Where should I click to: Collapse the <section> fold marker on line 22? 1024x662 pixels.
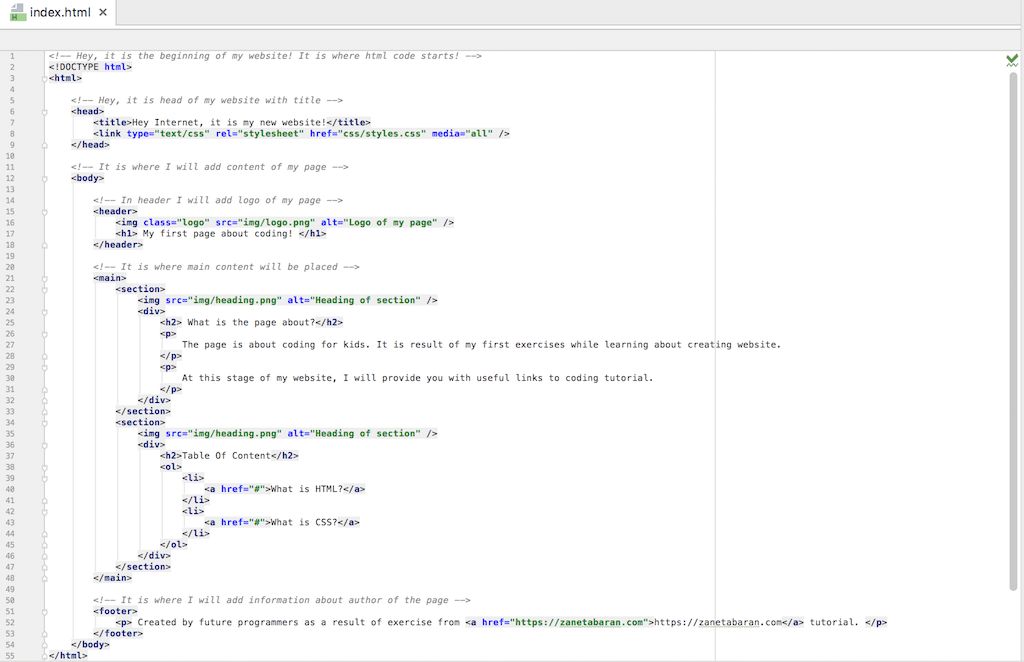[44, 289]
